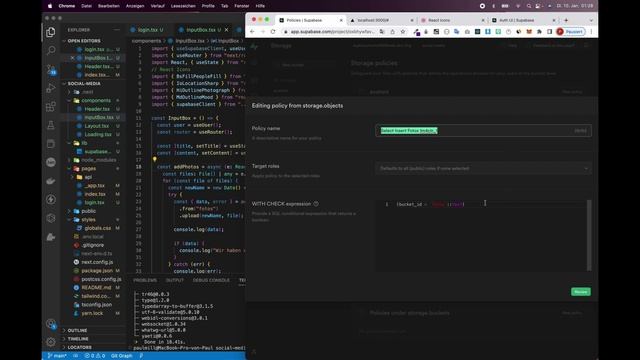Viewport: 640px width, 360px height.
Task: Open the Chrome extensions puzzle icon
Action: click(539, 31)
